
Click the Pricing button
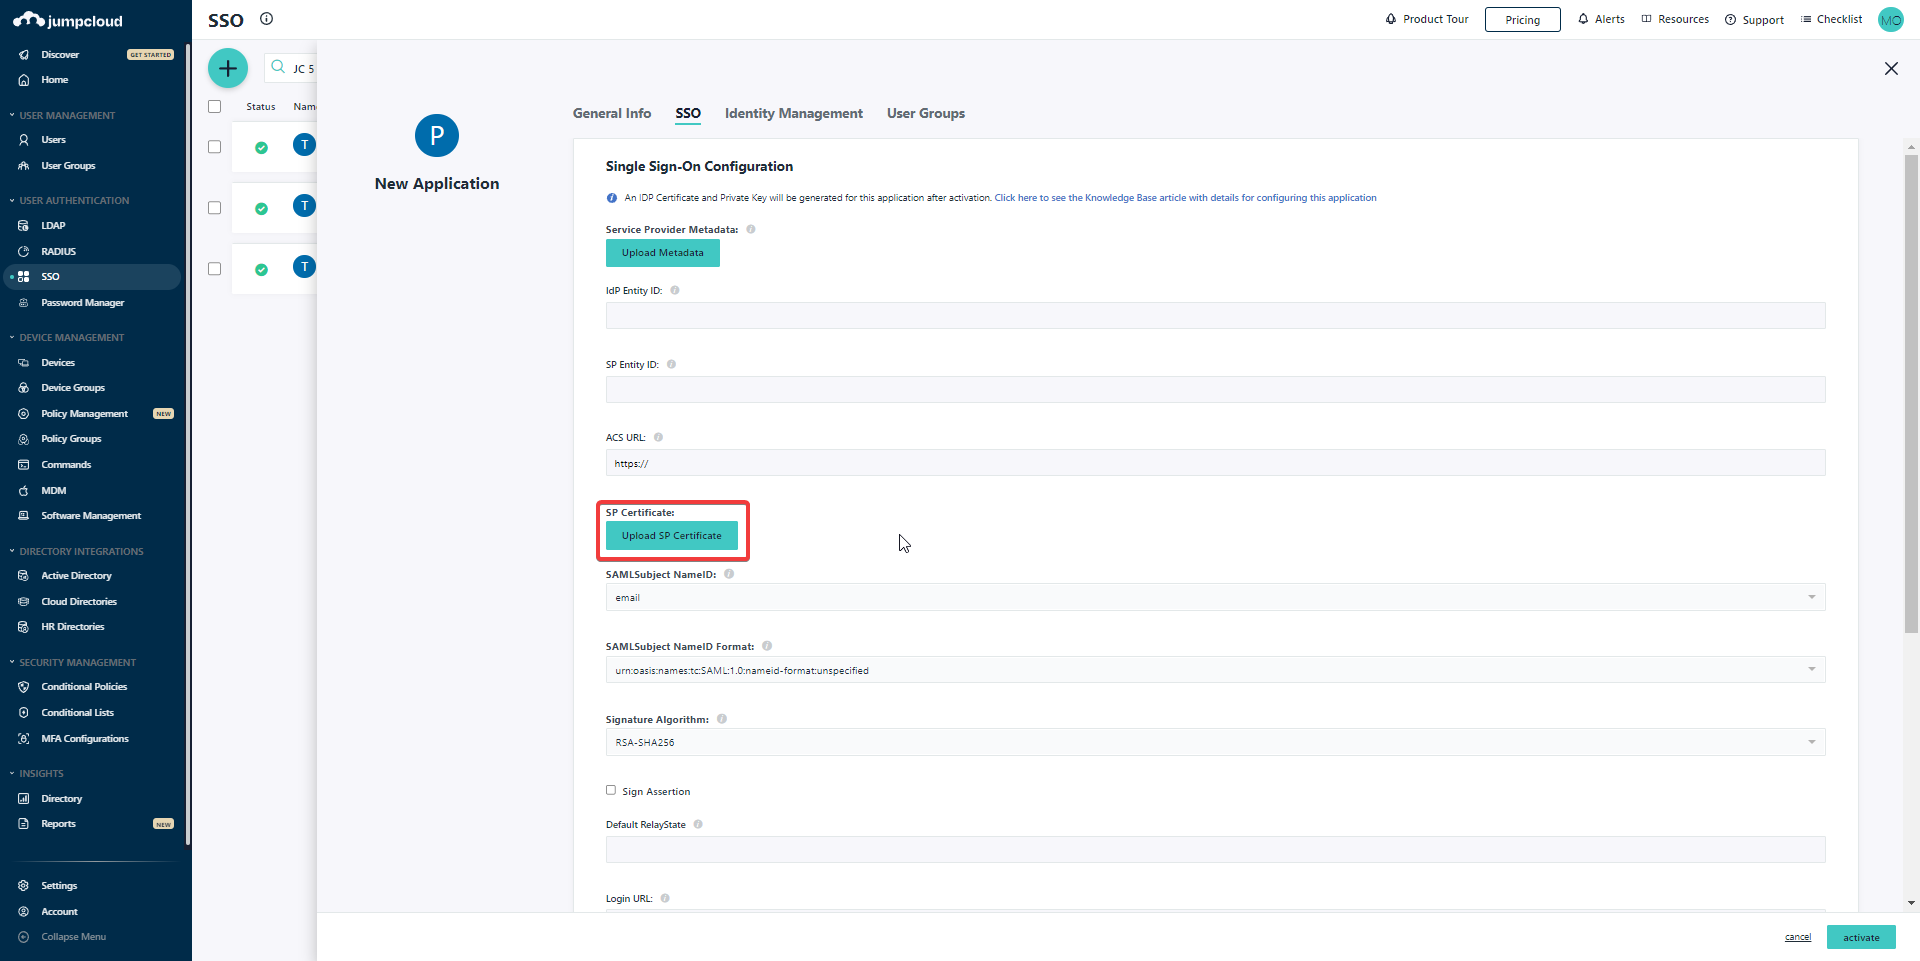pyautogui.click(x=1523, y=20)
